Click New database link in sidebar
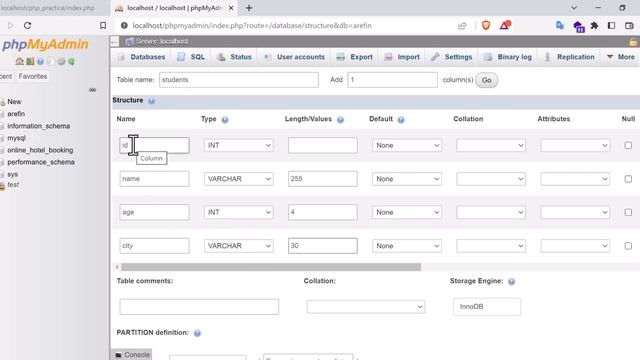Image resolution: width=640 pixels, height=360 pixels. point(14,102)
